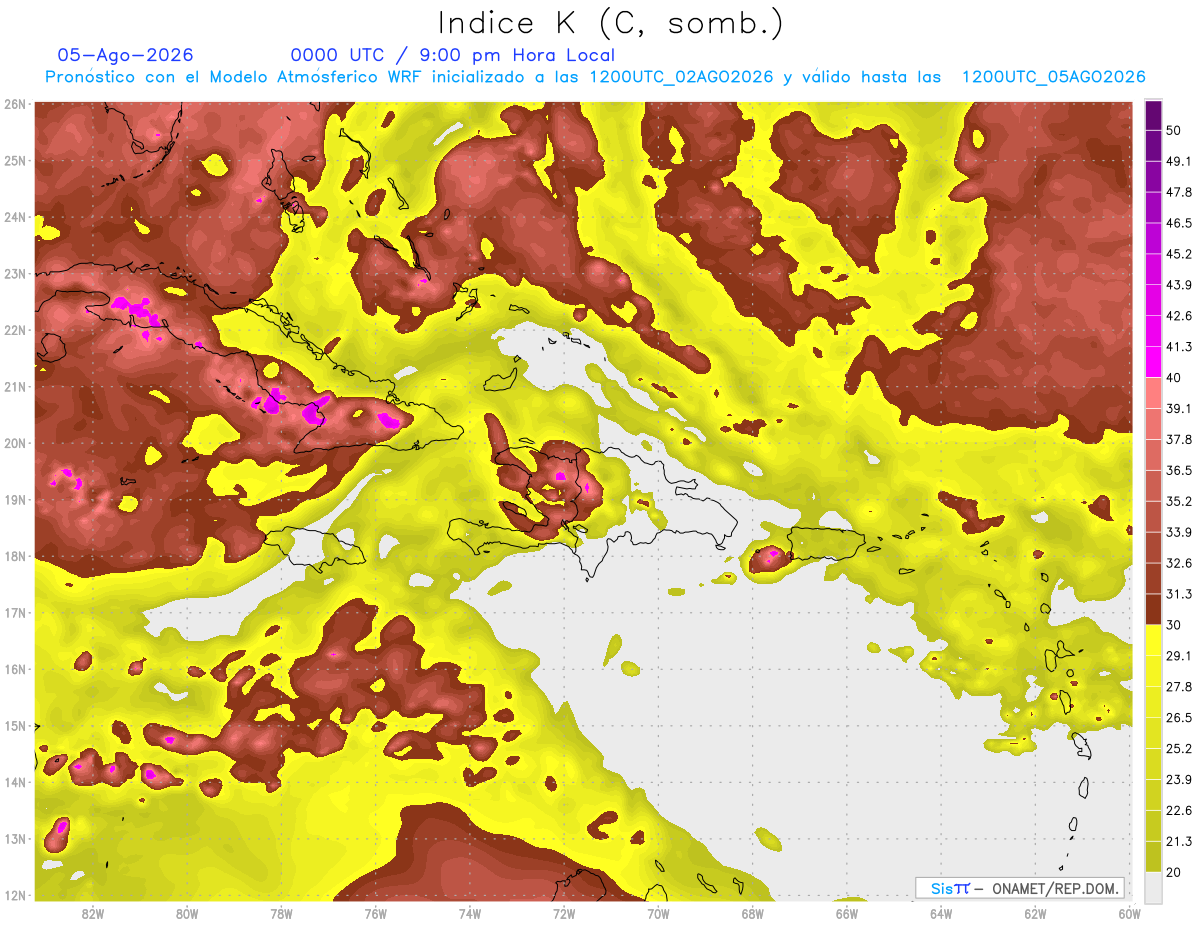Screen dimensions: 1200x927
Task: Click the color scale value "30"
Action: click(1176, 625)
